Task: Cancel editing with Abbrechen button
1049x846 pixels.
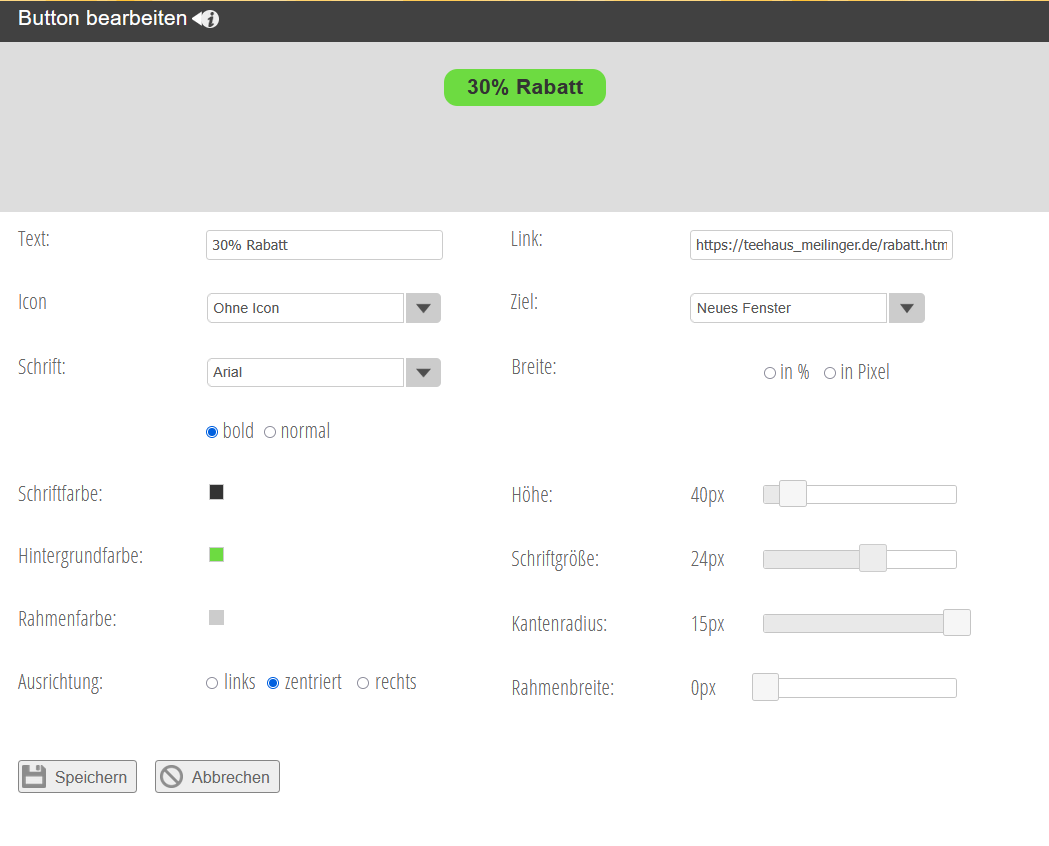Action: pos(217,777)
